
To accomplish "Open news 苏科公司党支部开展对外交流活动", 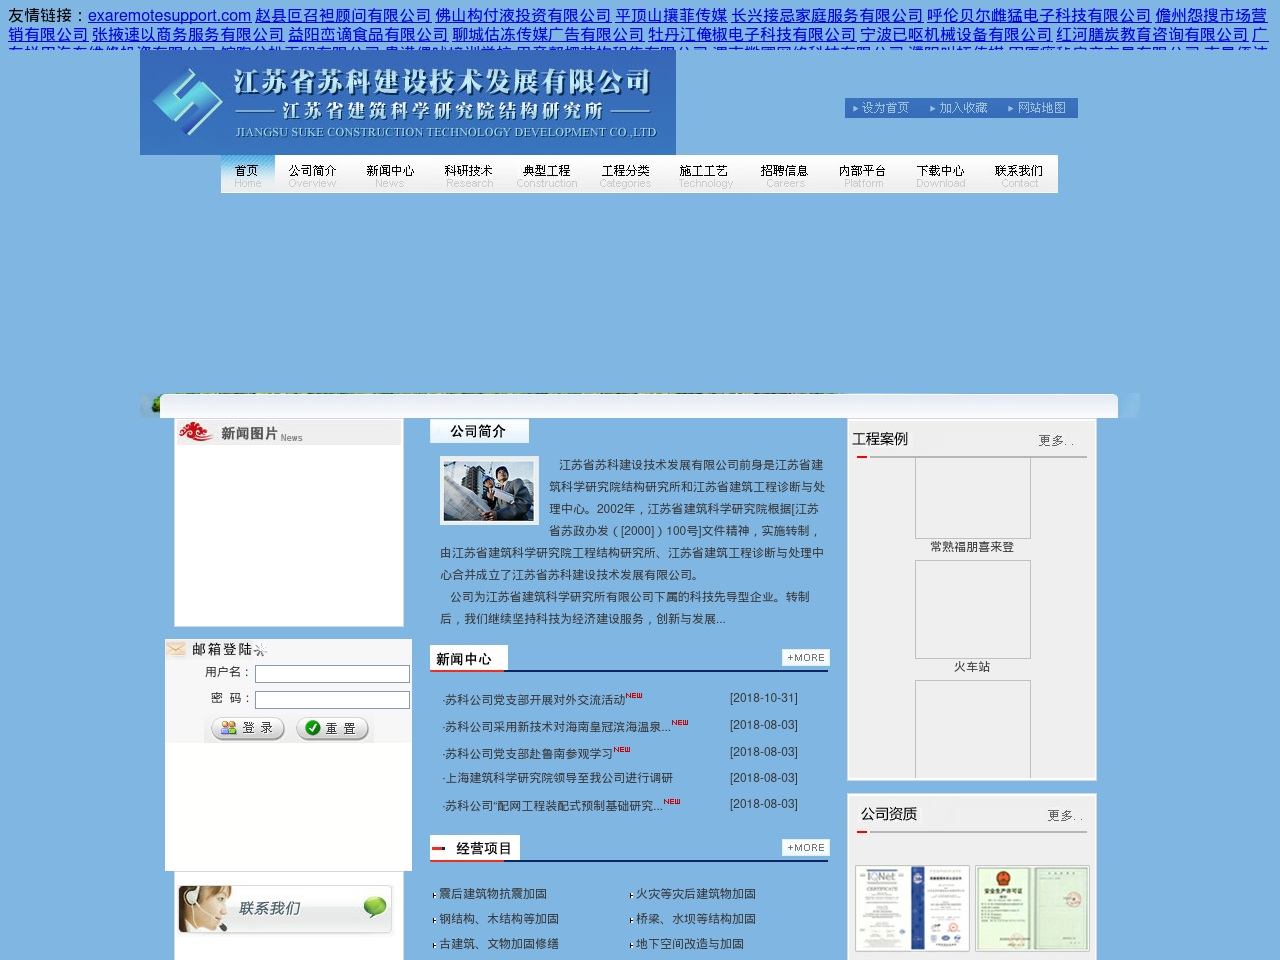I will tap(535, 700).
